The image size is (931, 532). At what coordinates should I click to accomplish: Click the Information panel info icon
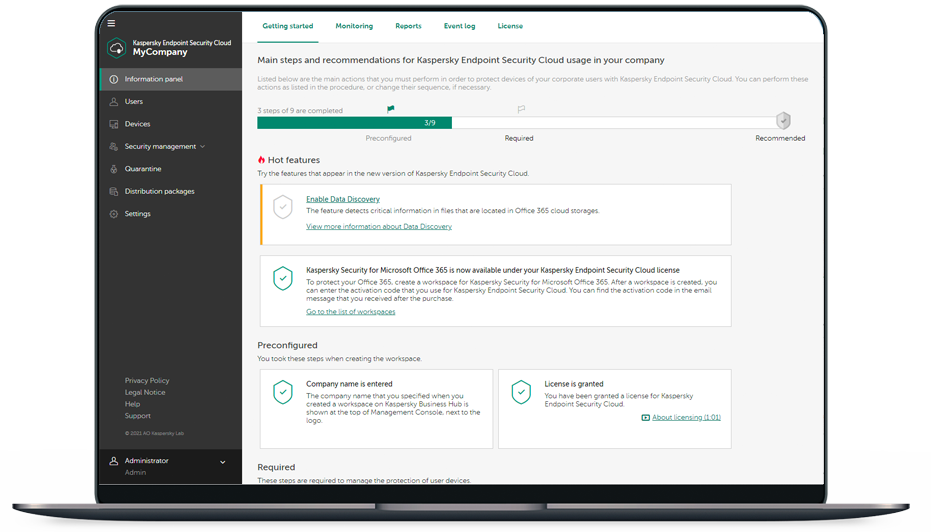click(x=113, y=79)
